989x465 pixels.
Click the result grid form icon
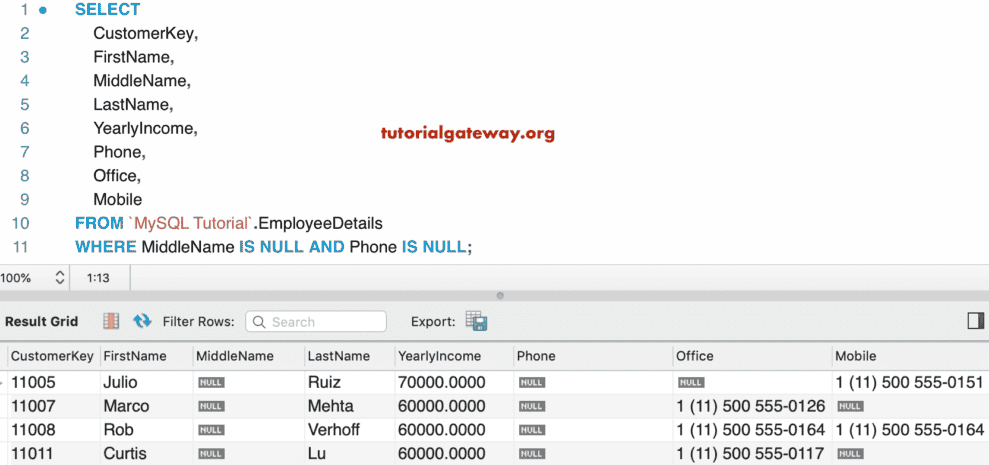coord(111,321)
